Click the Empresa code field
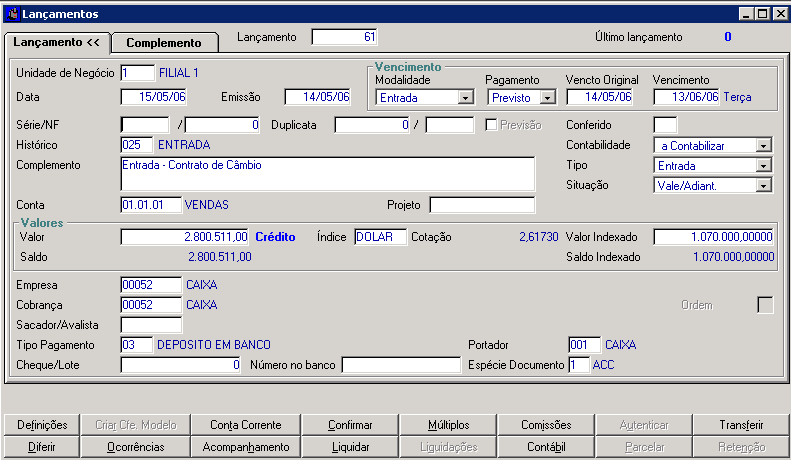 [x=151, y=284]
